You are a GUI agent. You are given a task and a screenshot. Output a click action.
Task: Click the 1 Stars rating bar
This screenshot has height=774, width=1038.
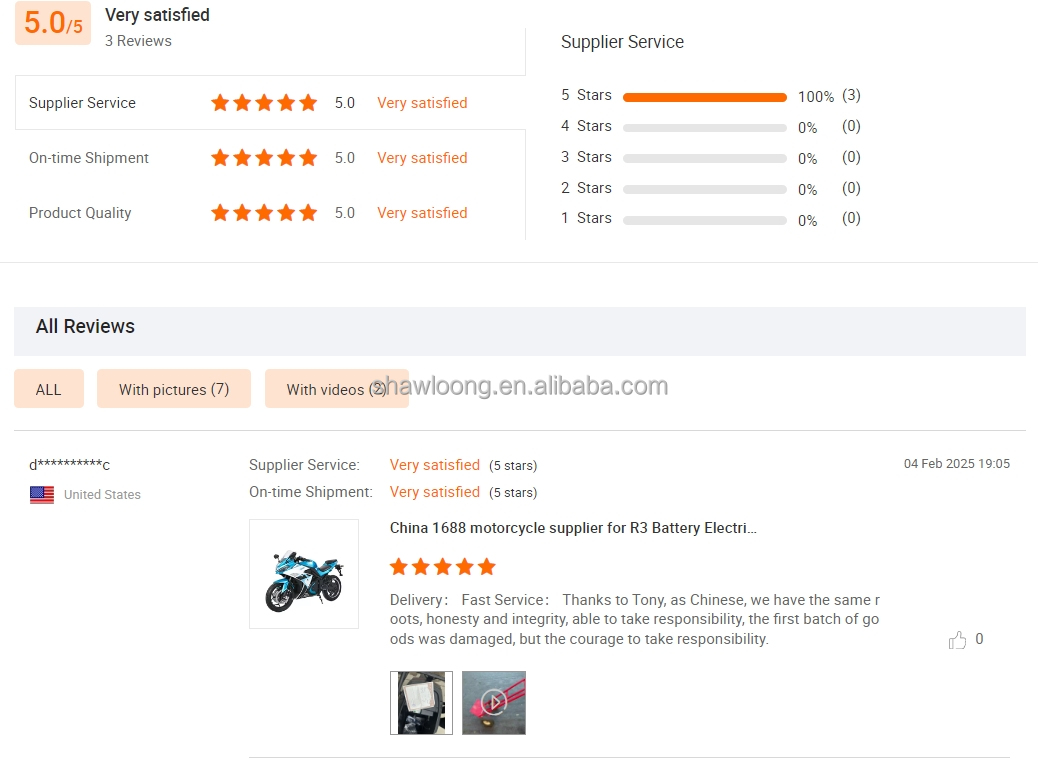[704, 220]
